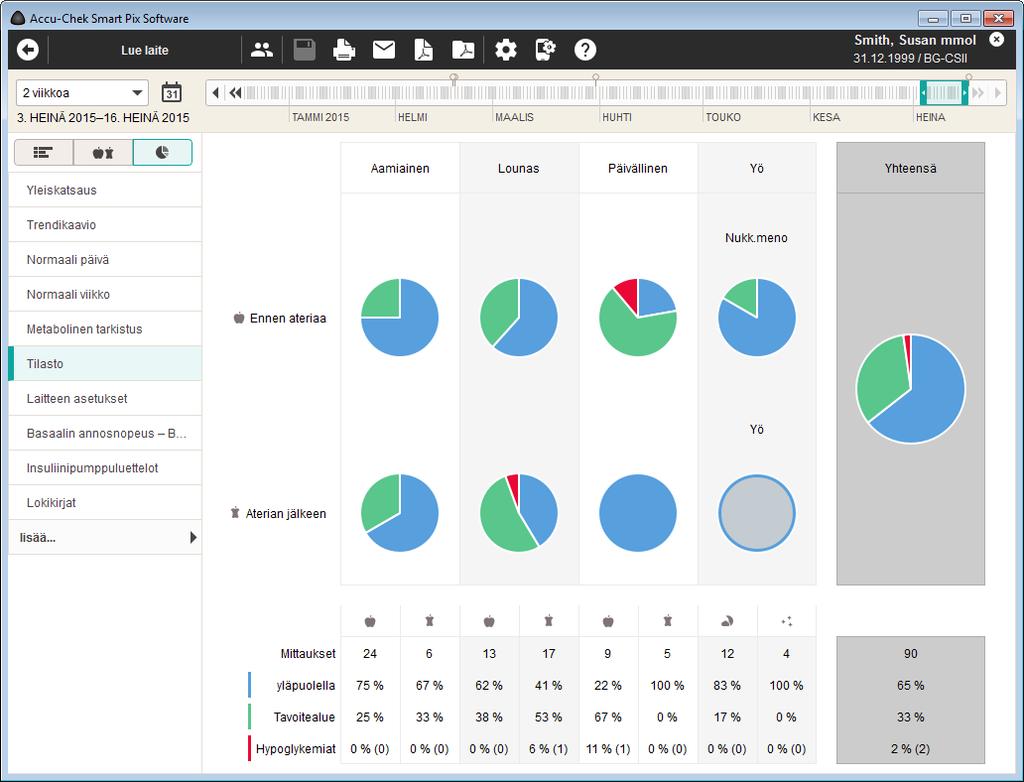Open Yleiskatsaus report
The height and width of the screenshot is (782, 1024).
tap(105, 190)
